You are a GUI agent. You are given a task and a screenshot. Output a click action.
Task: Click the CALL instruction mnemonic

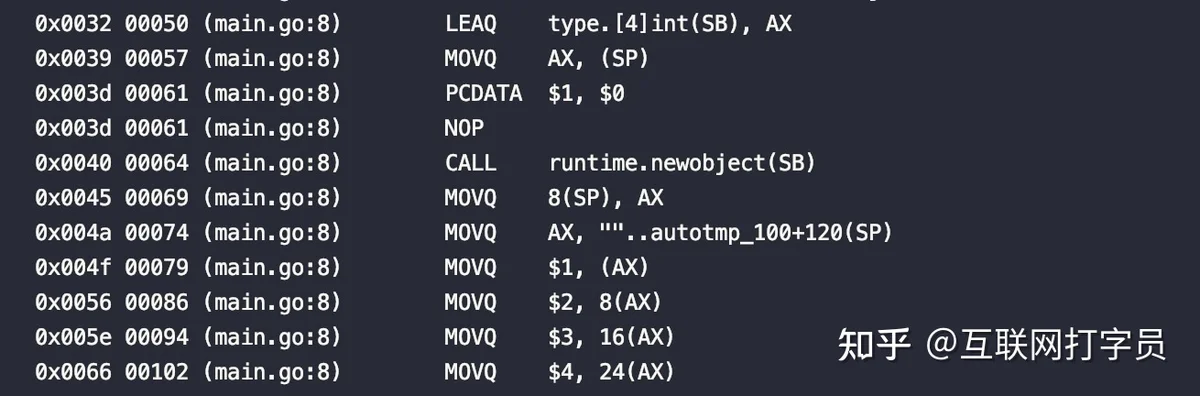470,163
